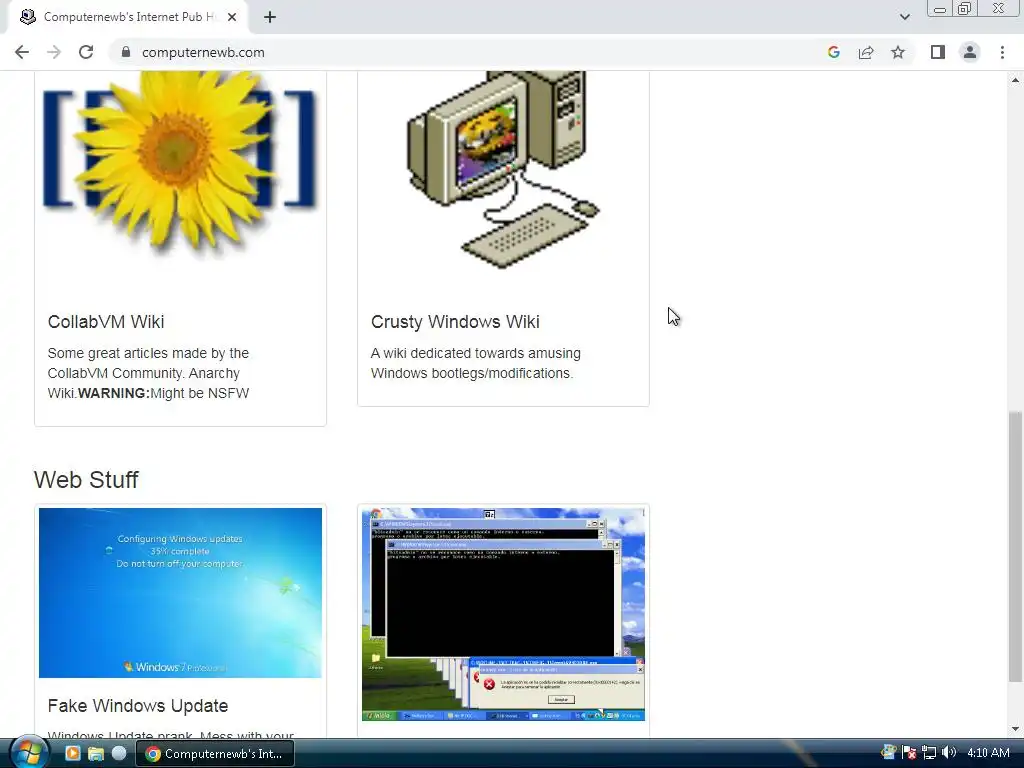Open the browser side panel
Image resolution: width=1024 pixels, height=768 pixels.
click(x=938, y=52)
